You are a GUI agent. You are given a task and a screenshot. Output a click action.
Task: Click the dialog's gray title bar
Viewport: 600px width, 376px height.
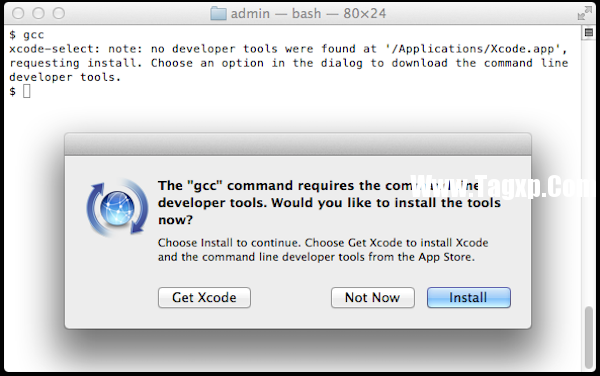[298, 144]
